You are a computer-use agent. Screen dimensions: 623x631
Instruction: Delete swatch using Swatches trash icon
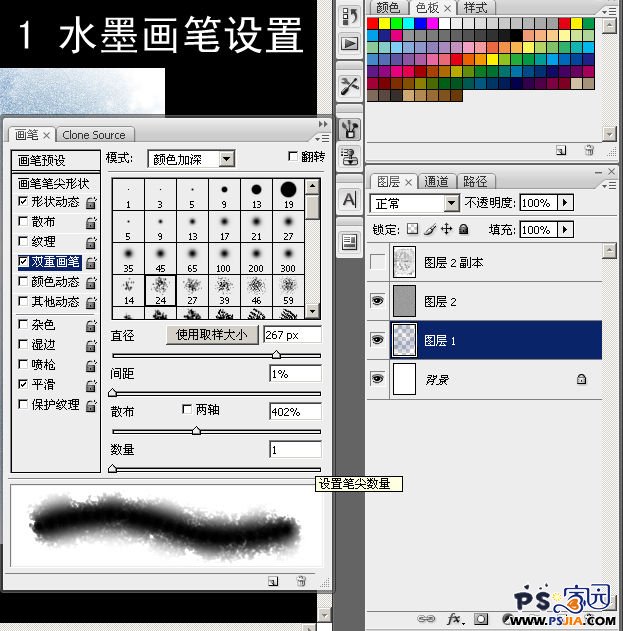[589, 150]
